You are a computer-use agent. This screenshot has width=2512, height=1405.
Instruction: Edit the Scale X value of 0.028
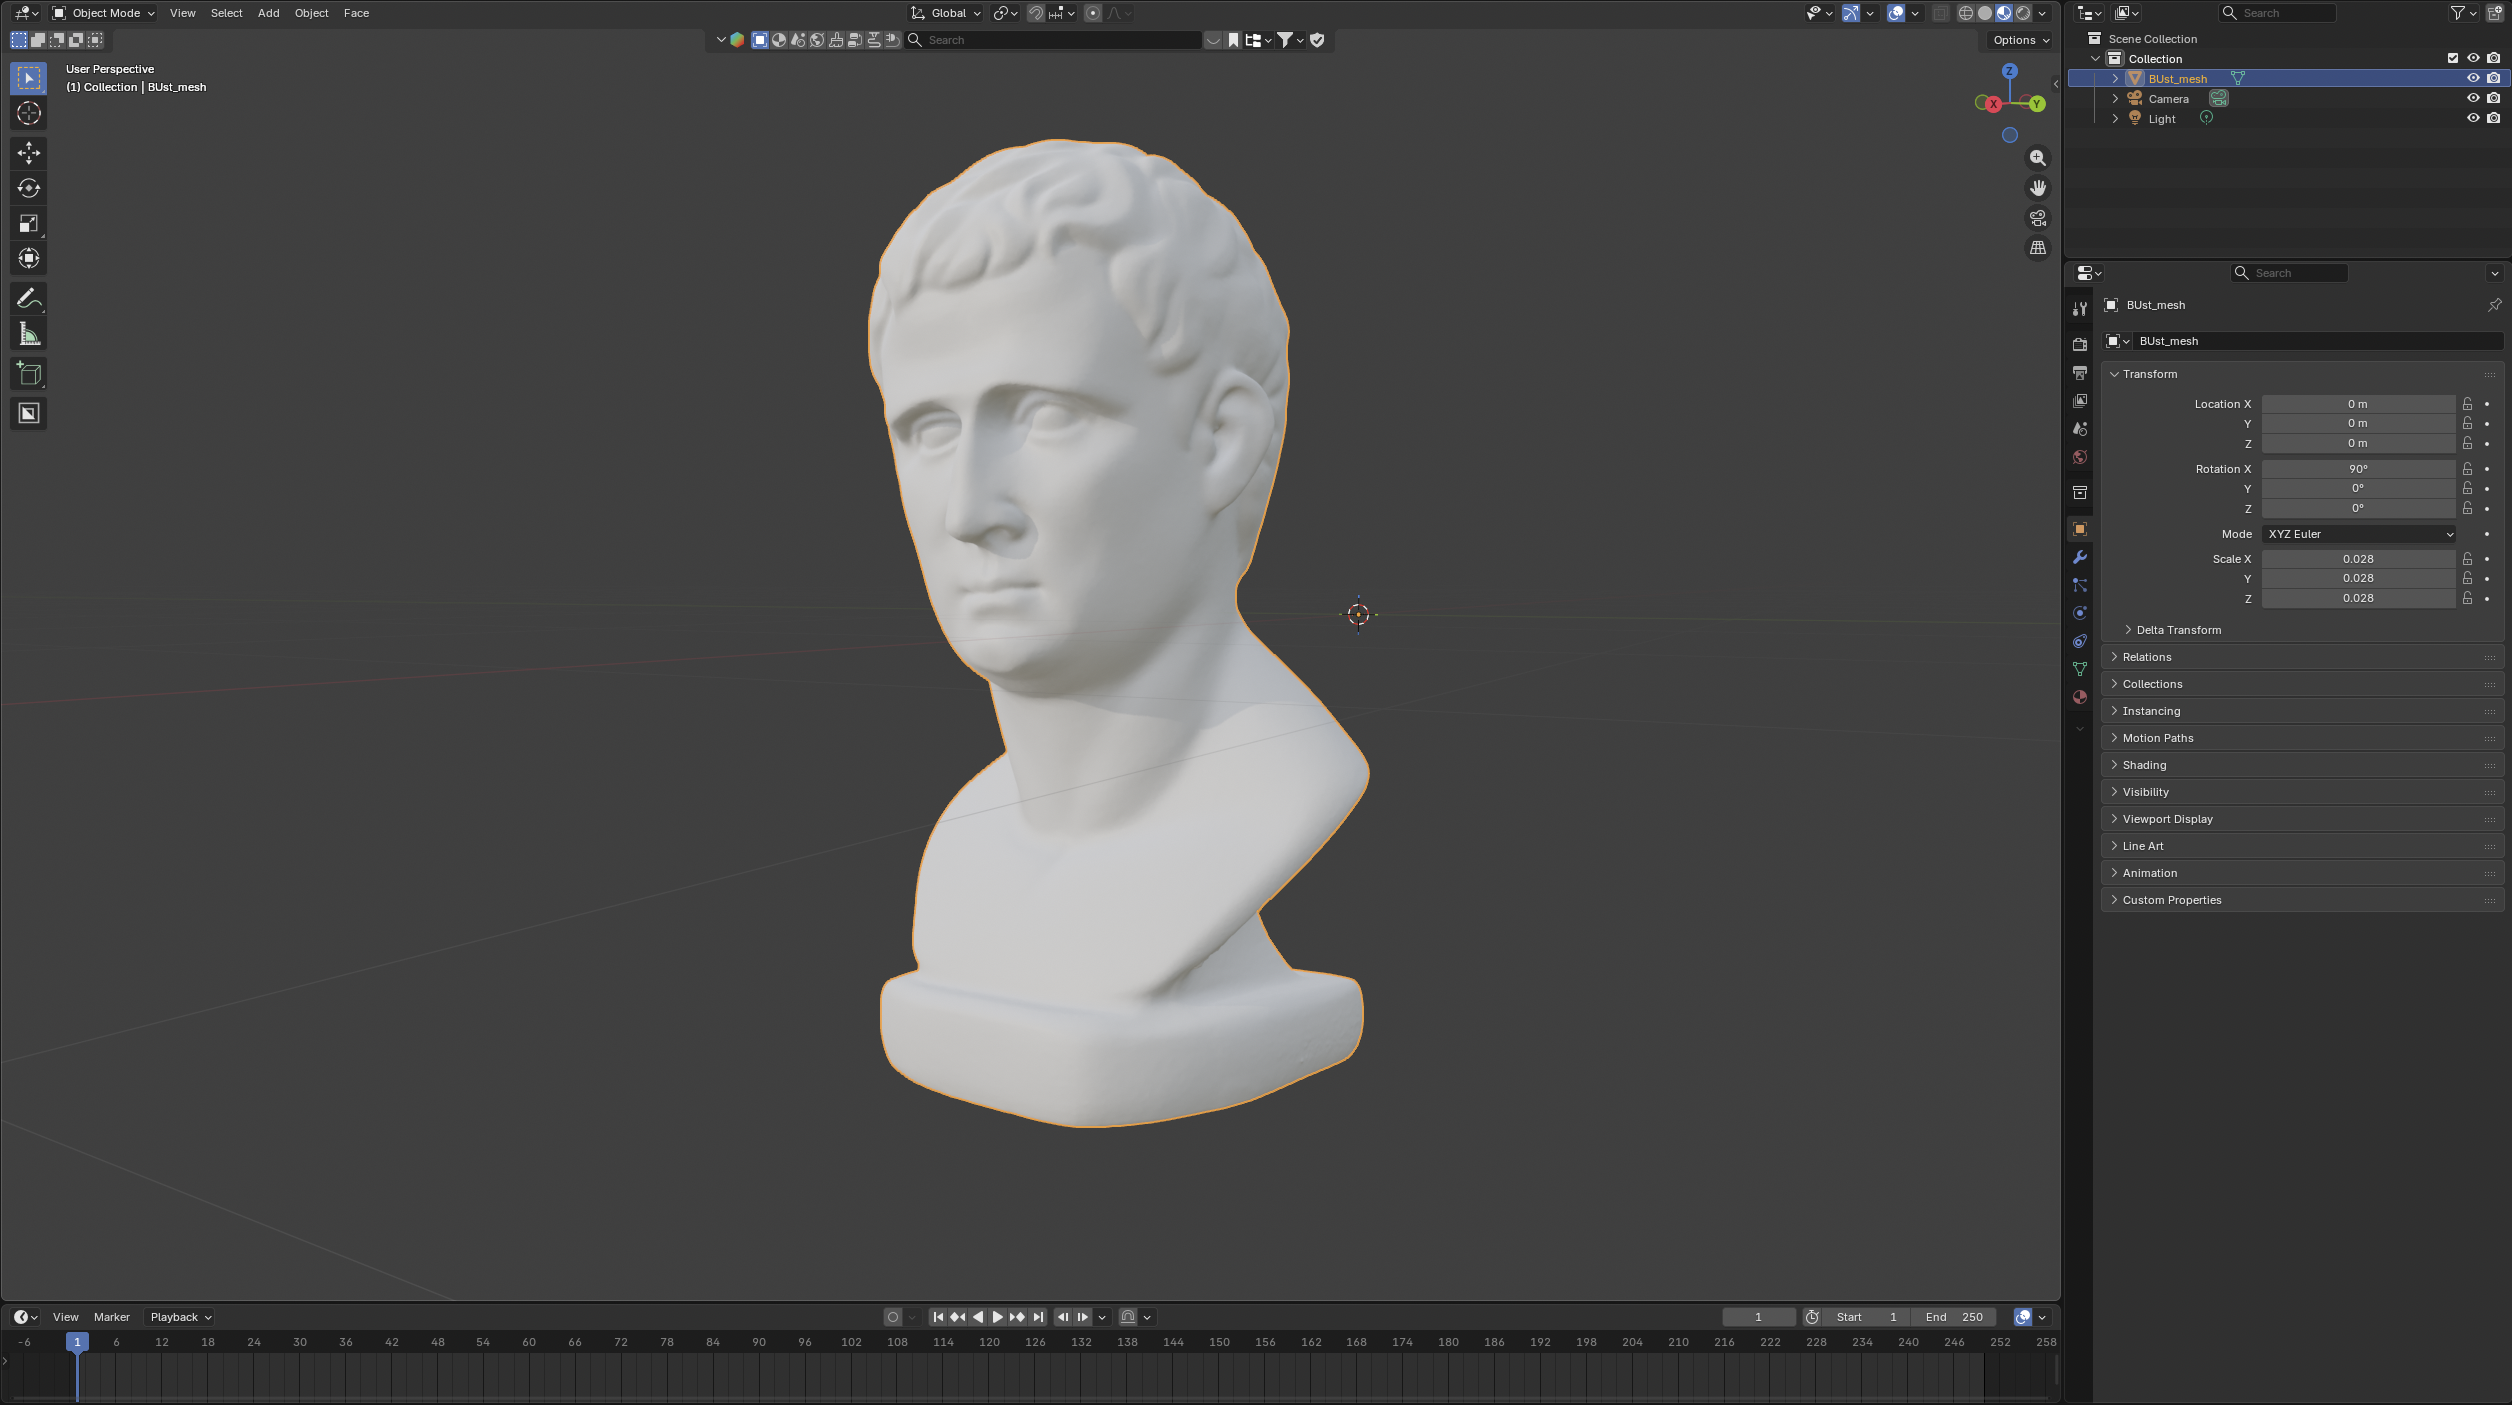tap(2357, 558)
